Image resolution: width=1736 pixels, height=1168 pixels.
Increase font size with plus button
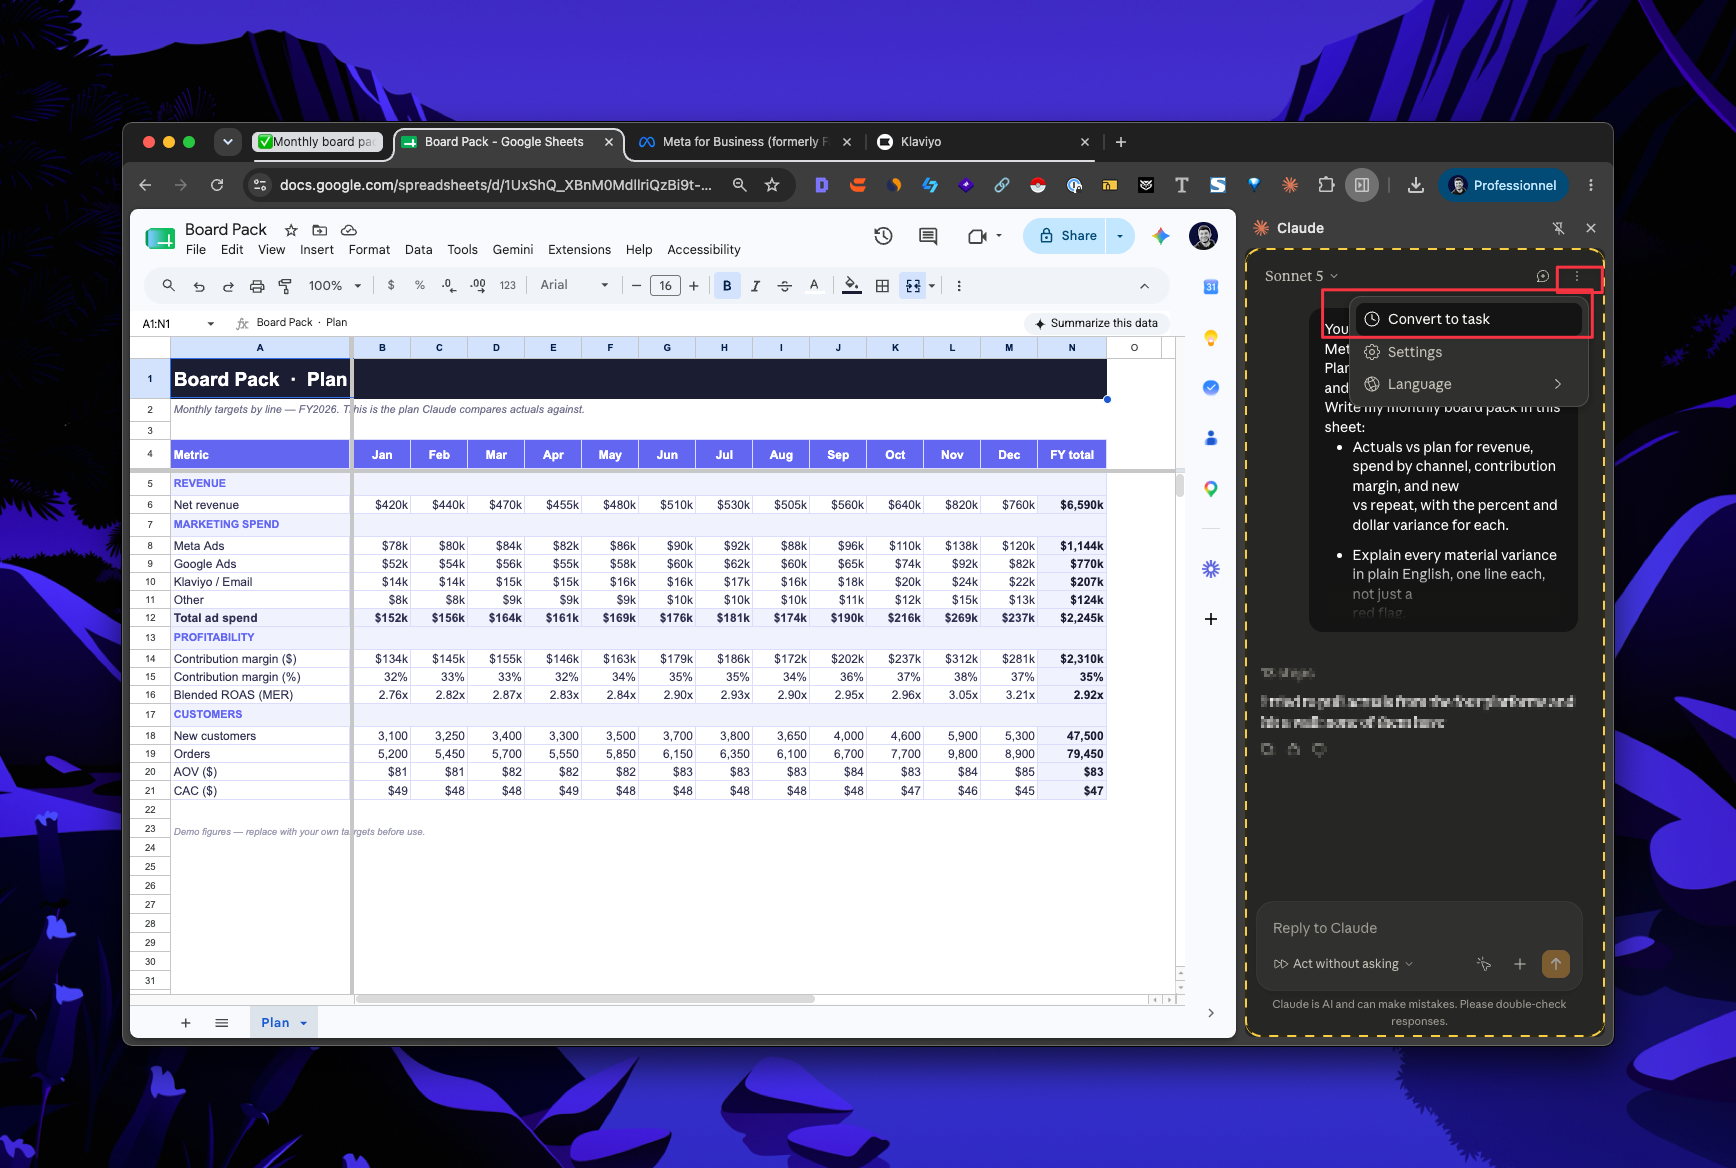pyautogui.click(x=694, y=286)
